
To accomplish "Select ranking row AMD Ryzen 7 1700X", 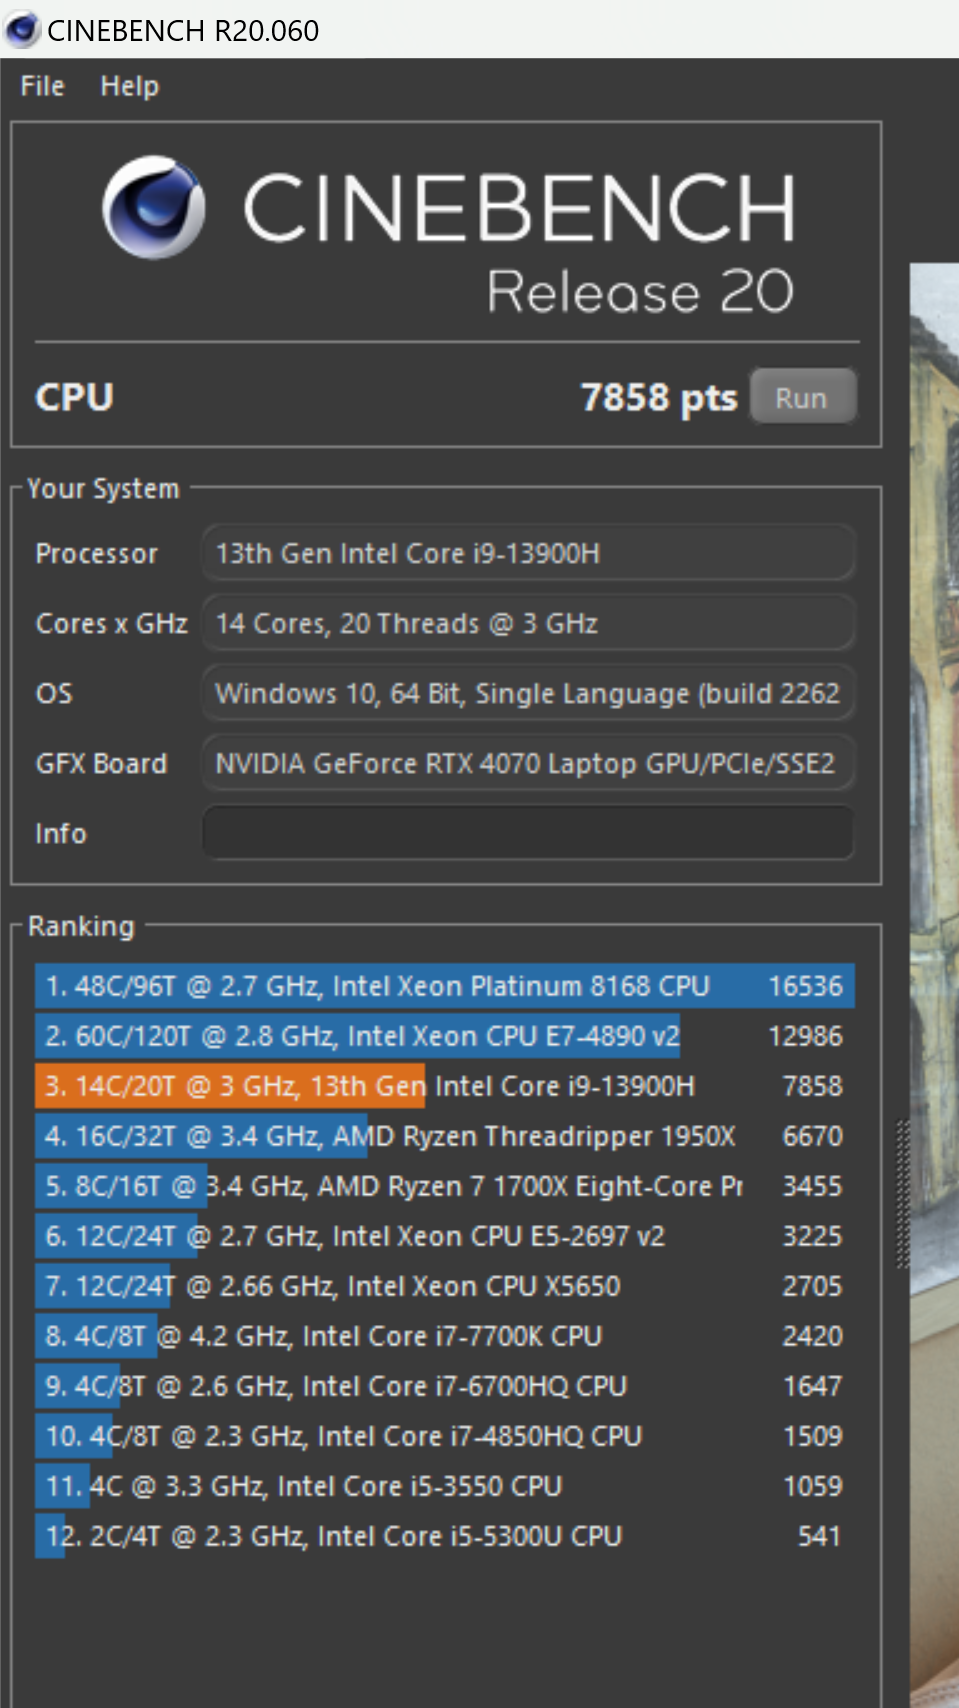I will point(445,1186).
